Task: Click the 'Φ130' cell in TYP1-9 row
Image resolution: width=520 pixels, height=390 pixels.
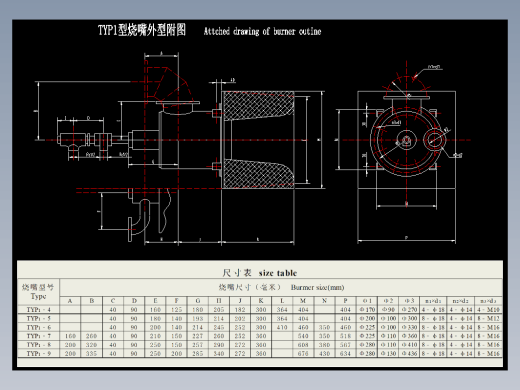Action: 388,353
